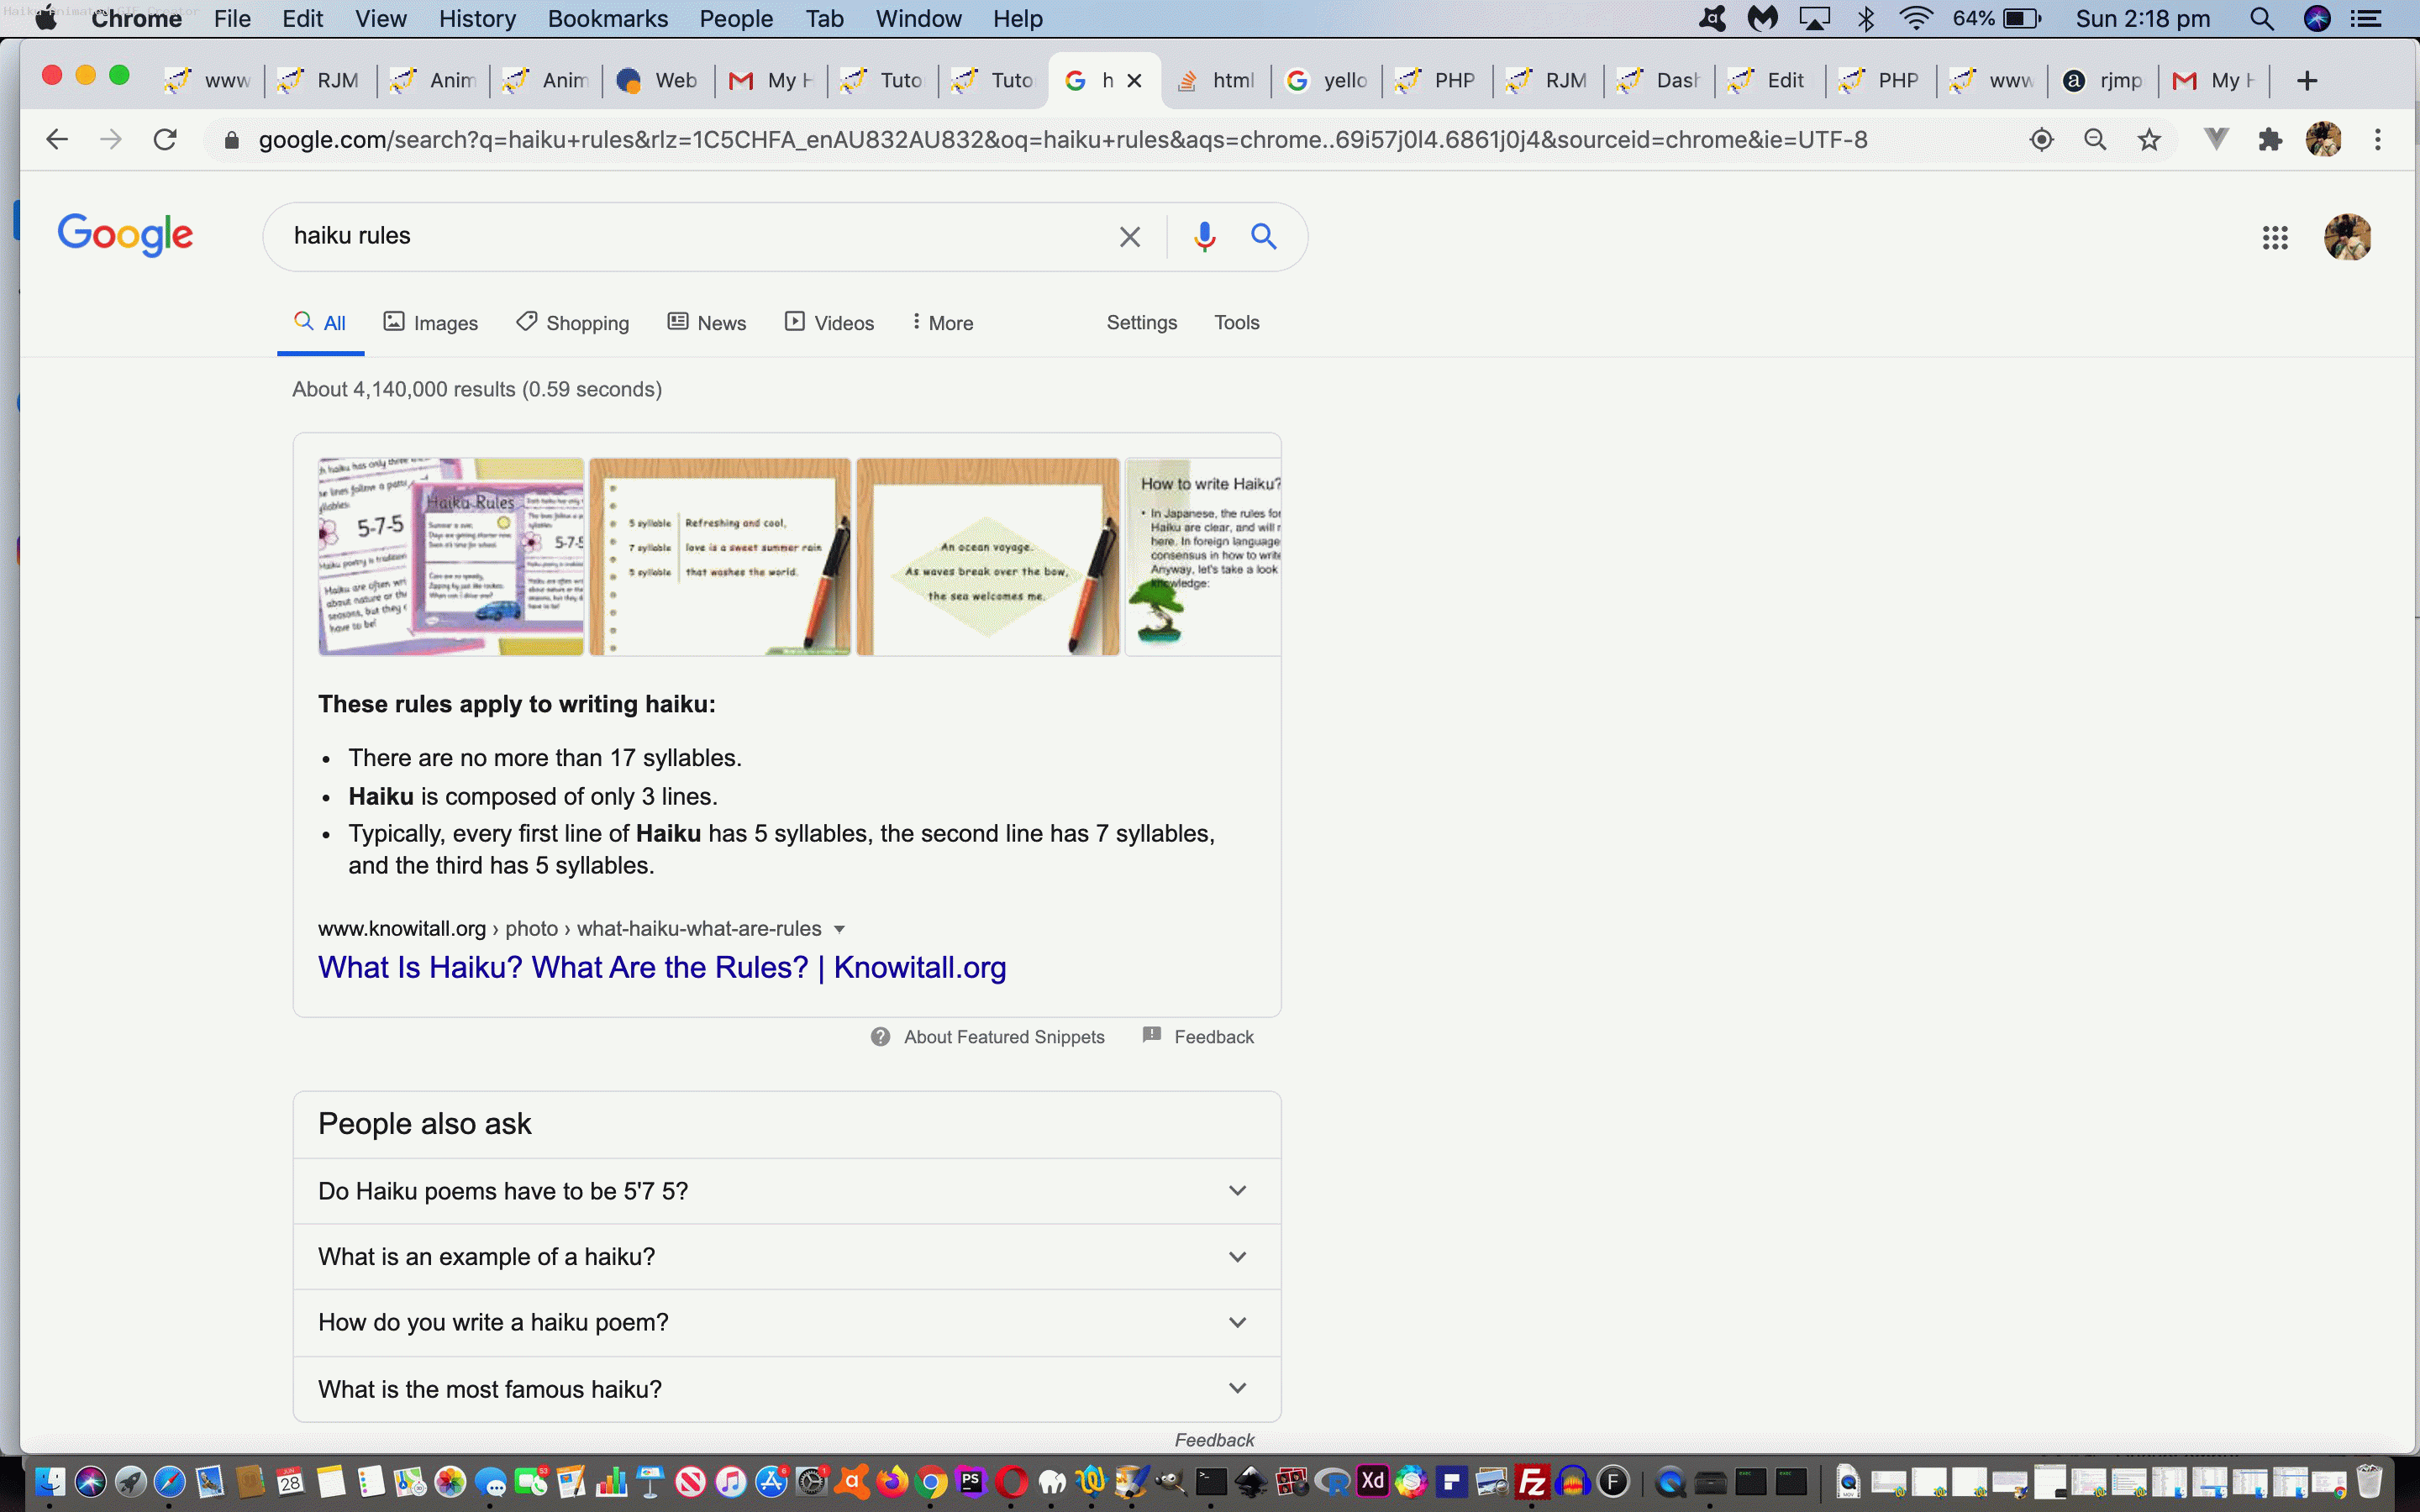Switch to the 'yello' Google tab

point(1328,81)
